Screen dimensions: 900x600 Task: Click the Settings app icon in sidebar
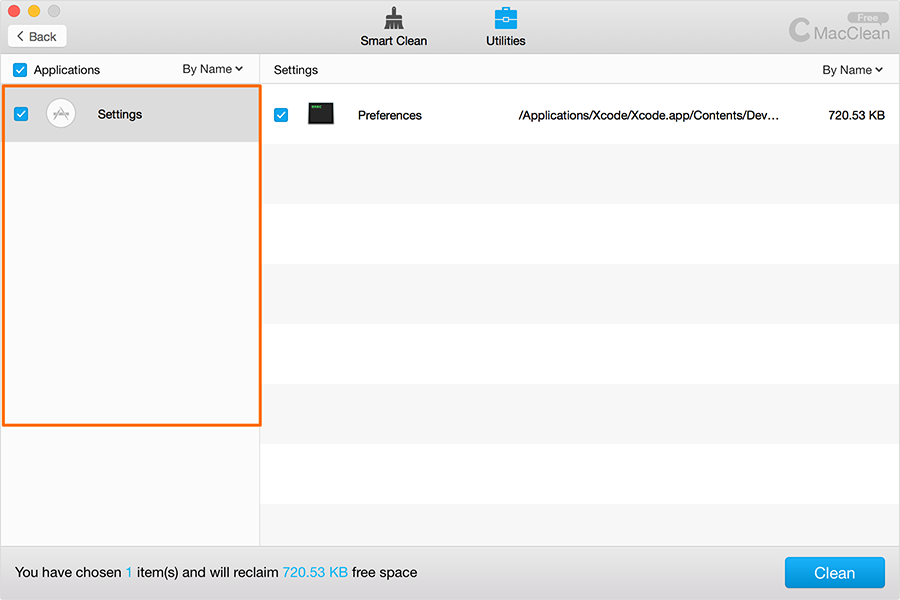click(x=61, y=114)
